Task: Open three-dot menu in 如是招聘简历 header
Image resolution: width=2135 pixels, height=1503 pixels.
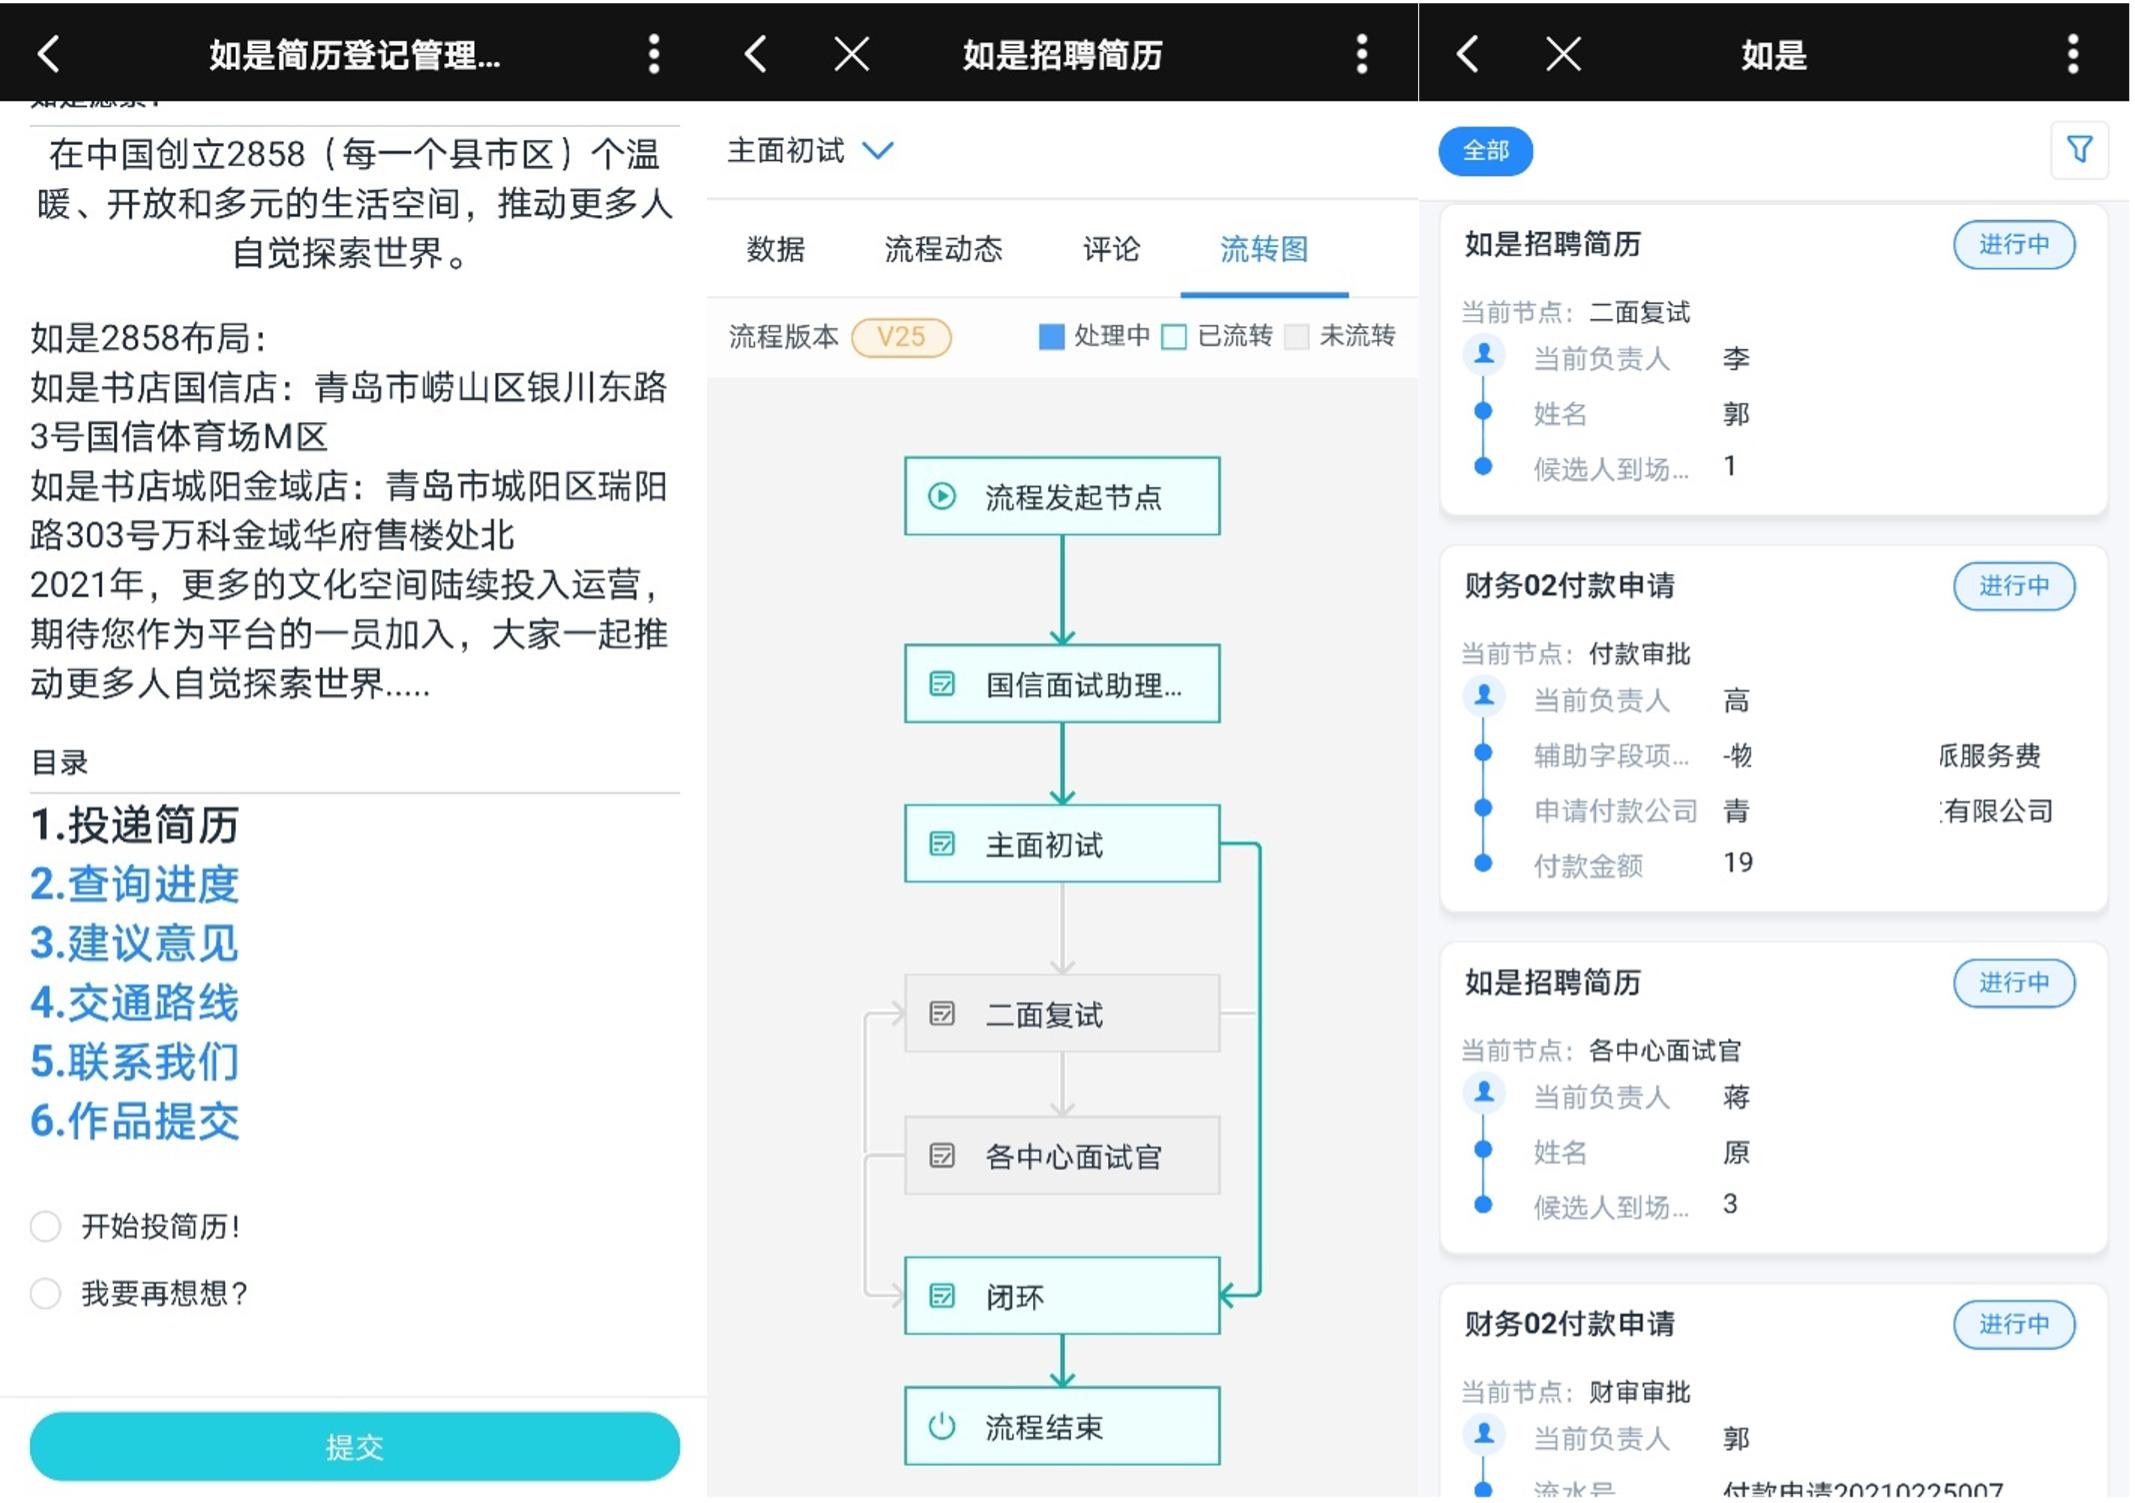Action: [1362, 54]
